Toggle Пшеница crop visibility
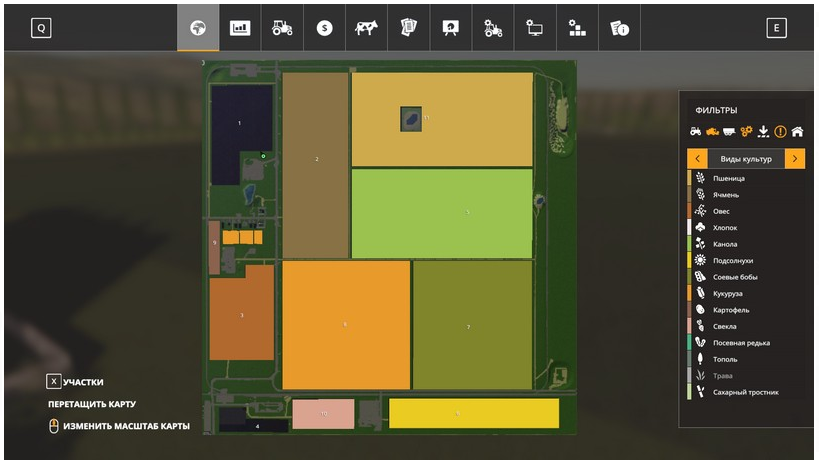 click(x=746, y=178)
